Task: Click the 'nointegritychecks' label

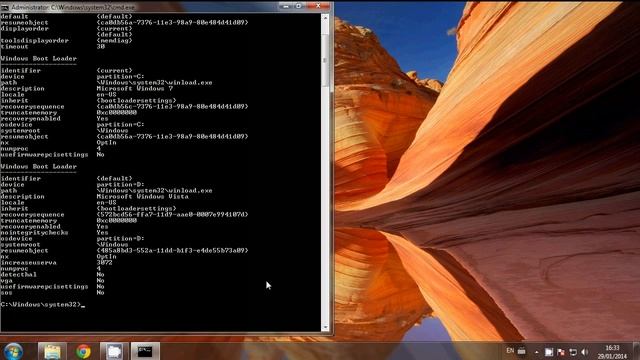Action: point(35,232)
